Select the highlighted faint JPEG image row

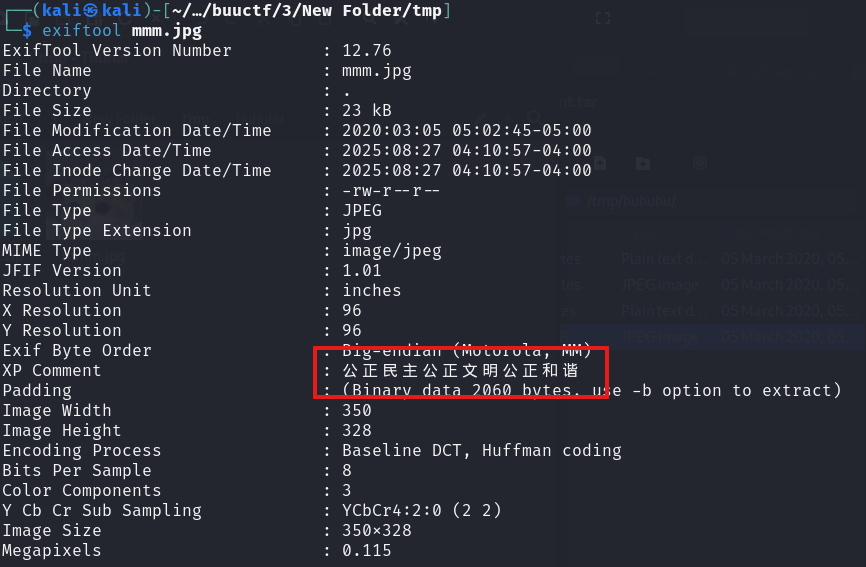pos(712,337)
